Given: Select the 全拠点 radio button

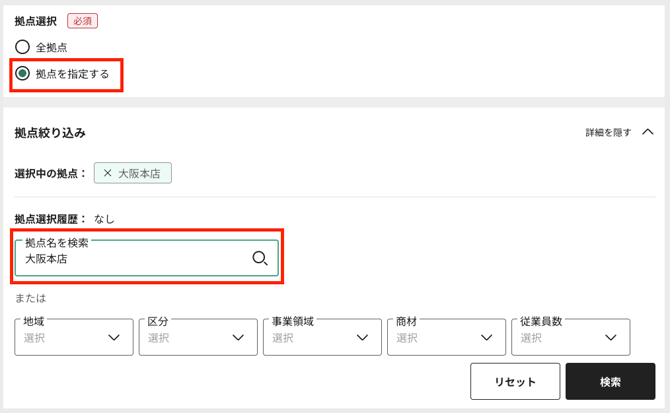Looking at the screenshot, I should point(23,47).
